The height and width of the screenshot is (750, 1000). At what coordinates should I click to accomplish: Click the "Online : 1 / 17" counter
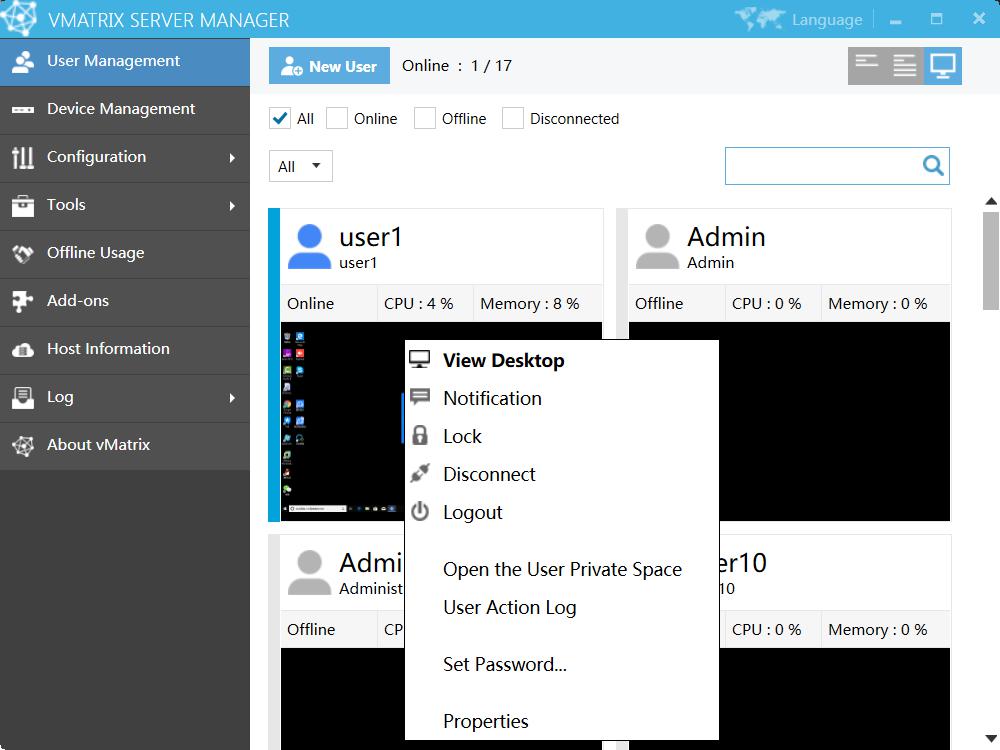pyautogui.click(x=457, y=66)
